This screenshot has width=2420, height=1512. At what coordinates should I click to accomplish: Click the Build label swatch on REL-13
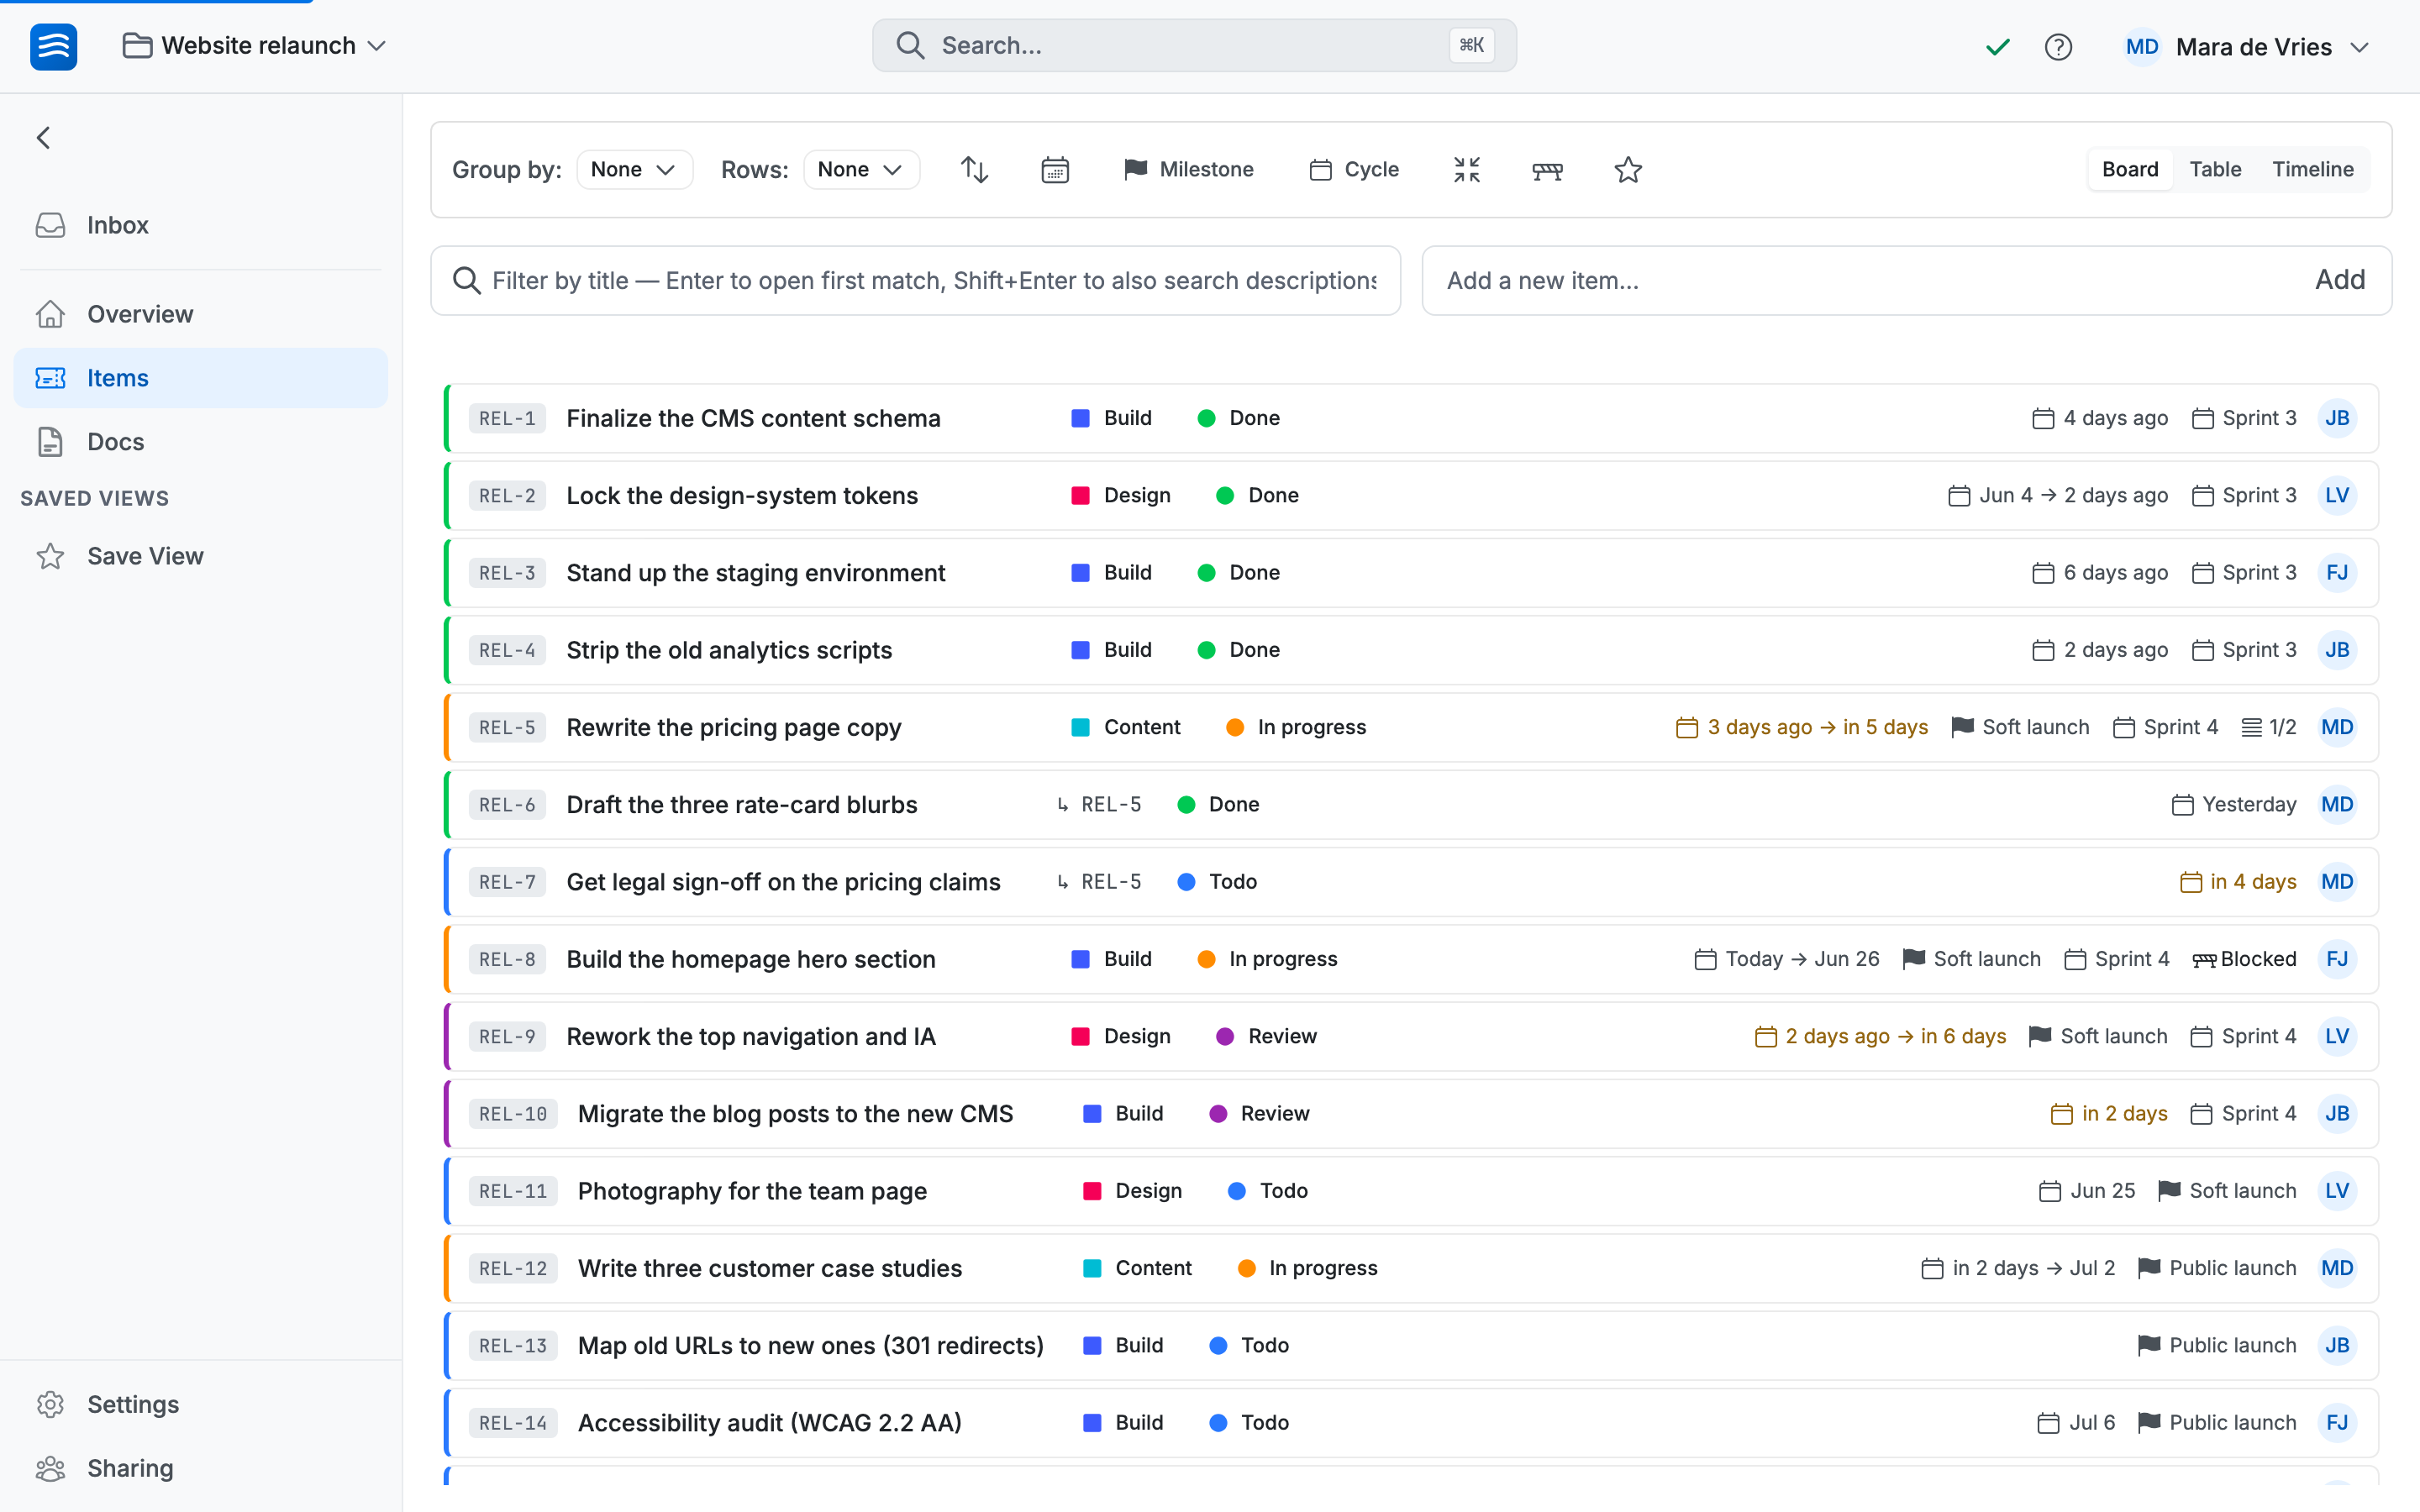[x=1092, y=1346]
